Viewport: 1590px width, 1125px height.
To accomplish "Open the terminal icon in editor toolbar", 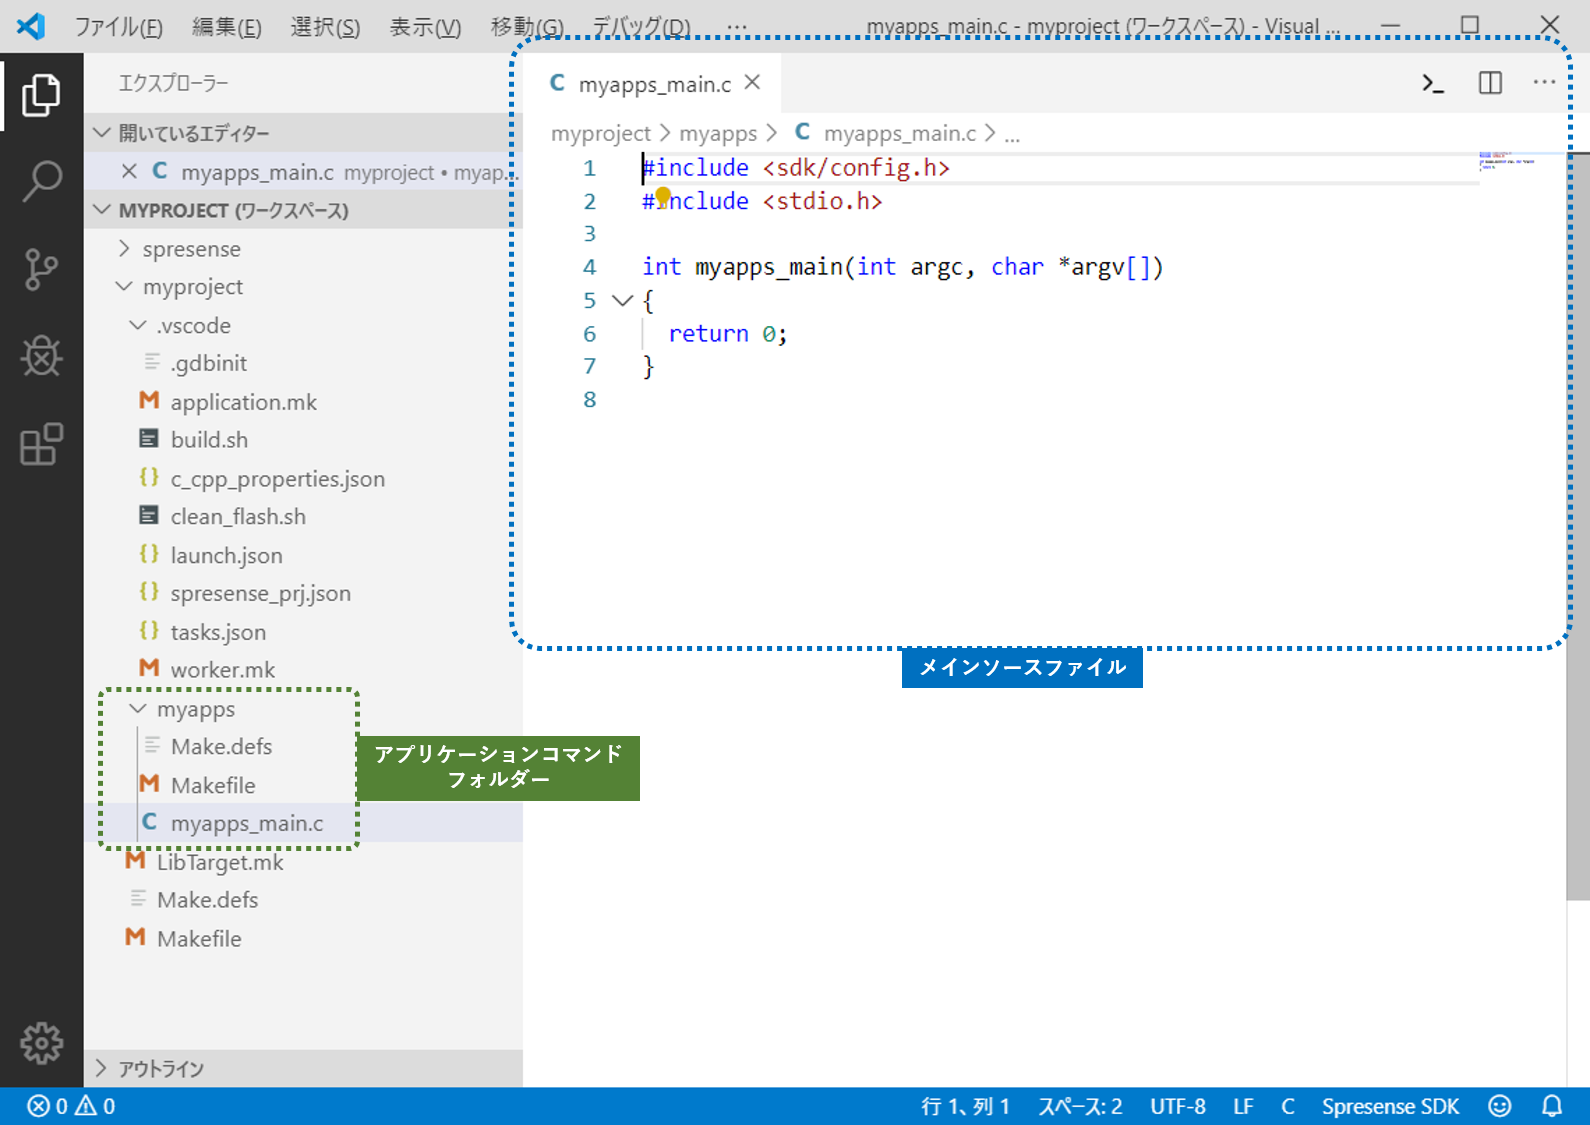I will (1432, 84).
